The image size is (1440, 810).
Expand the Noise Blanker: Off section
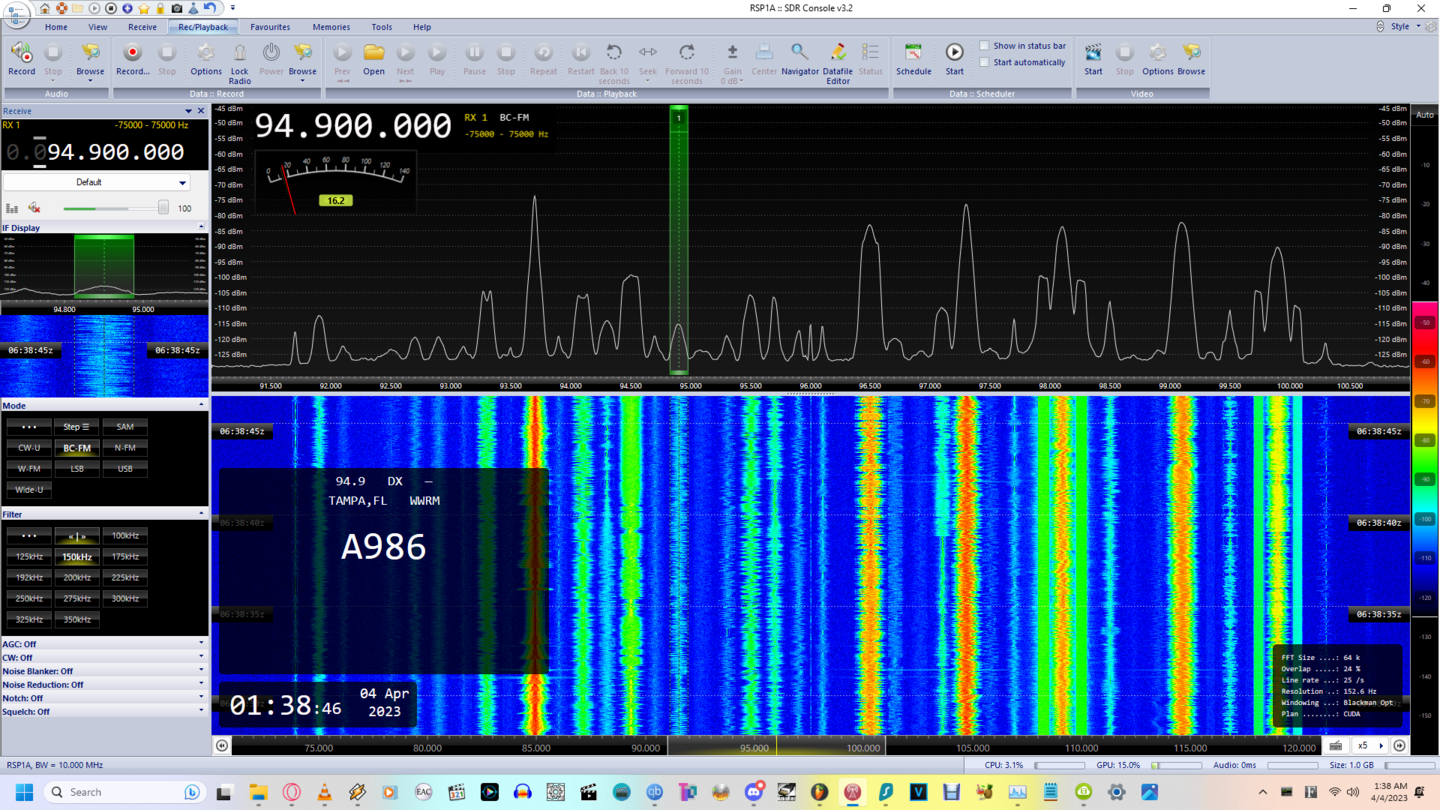pos(104,671)
